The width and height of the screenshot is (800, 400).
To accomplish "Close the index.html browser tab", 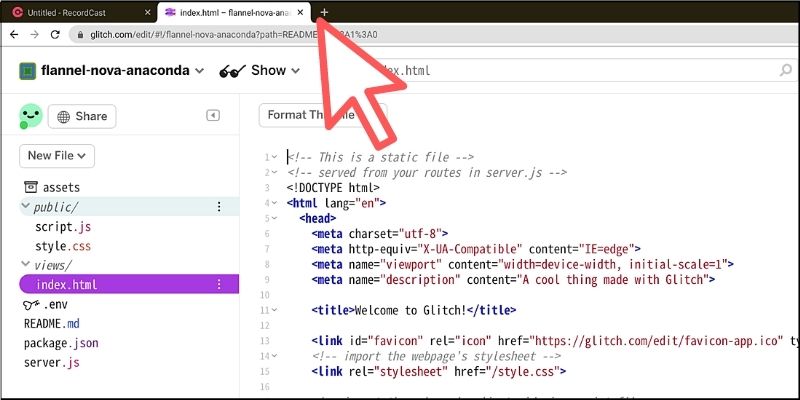I will tap(300, 12).
